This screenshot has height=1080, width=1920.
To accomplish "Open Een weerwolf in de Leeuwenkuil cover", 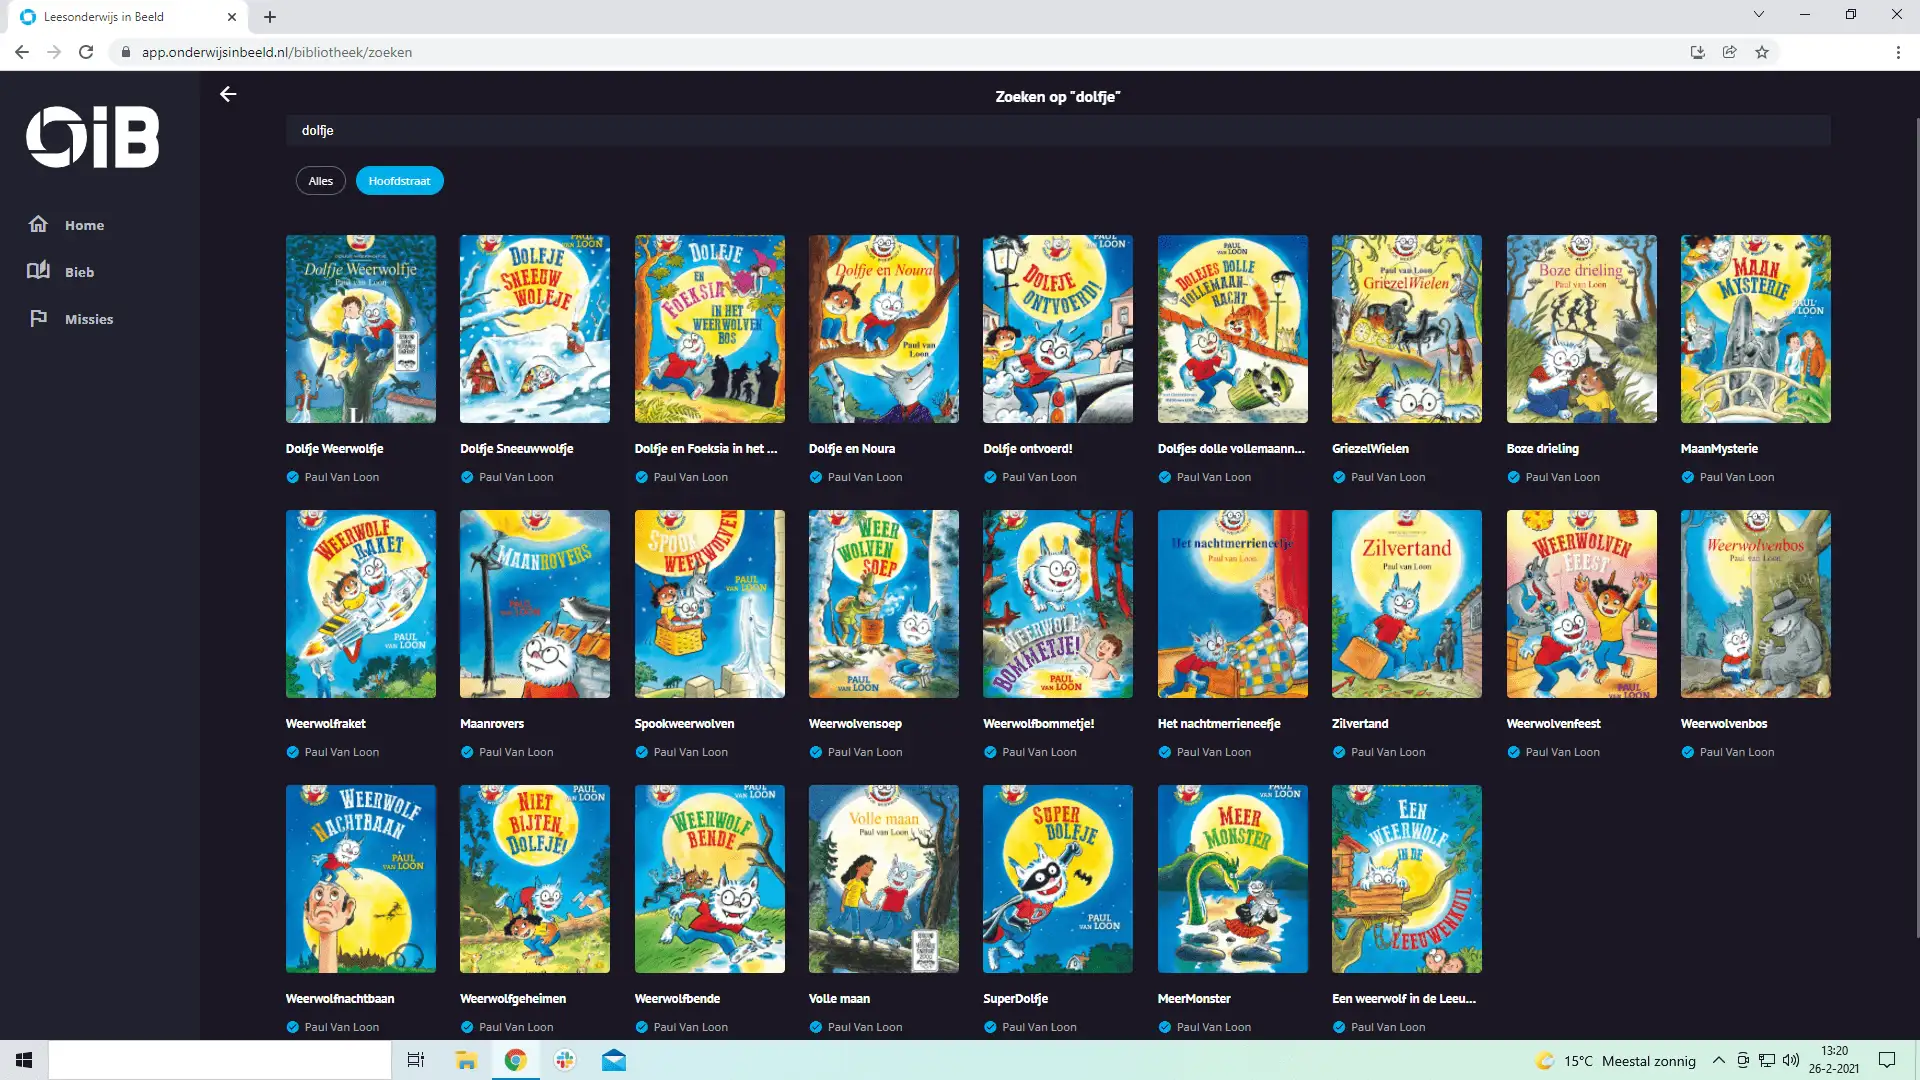I will click(1407, 879).
